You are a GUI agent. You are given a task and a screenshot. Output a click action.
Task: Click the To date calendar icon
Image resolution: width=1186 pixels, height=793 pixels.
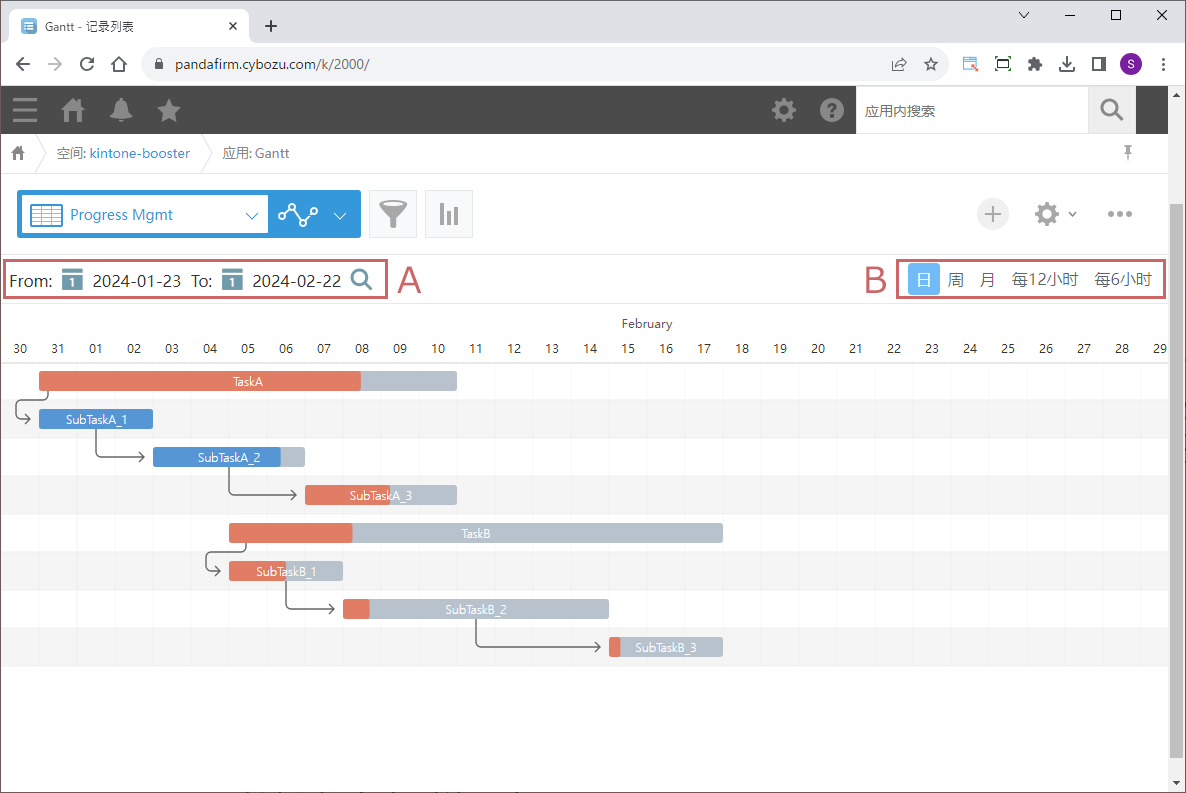coord(232,280)
